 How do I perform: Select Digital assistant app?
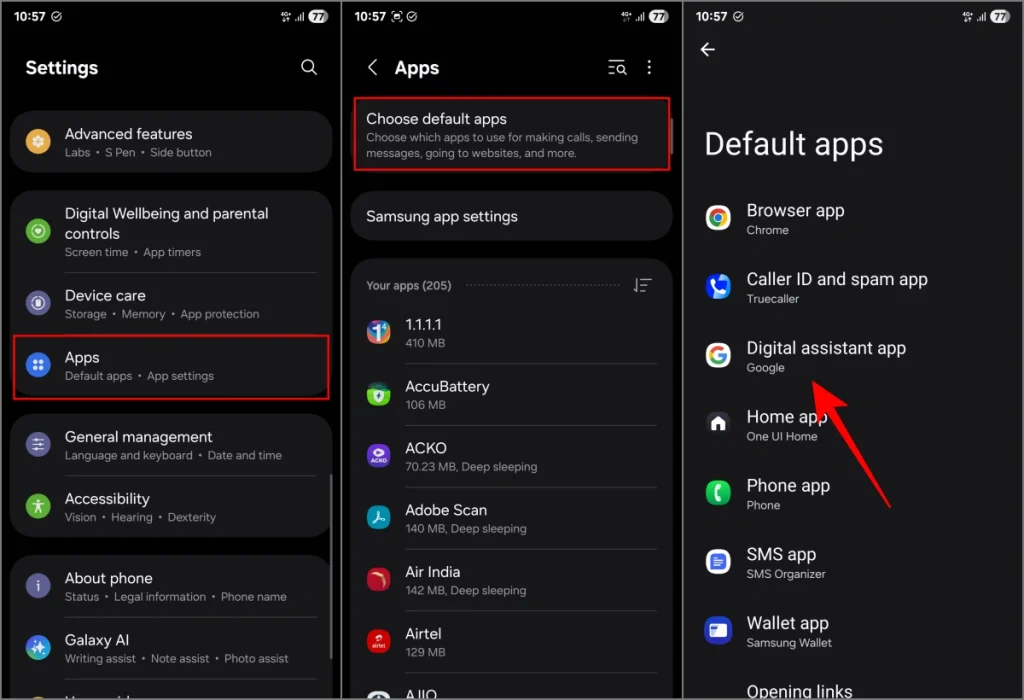pyautogui.click(x=853, y=356)
